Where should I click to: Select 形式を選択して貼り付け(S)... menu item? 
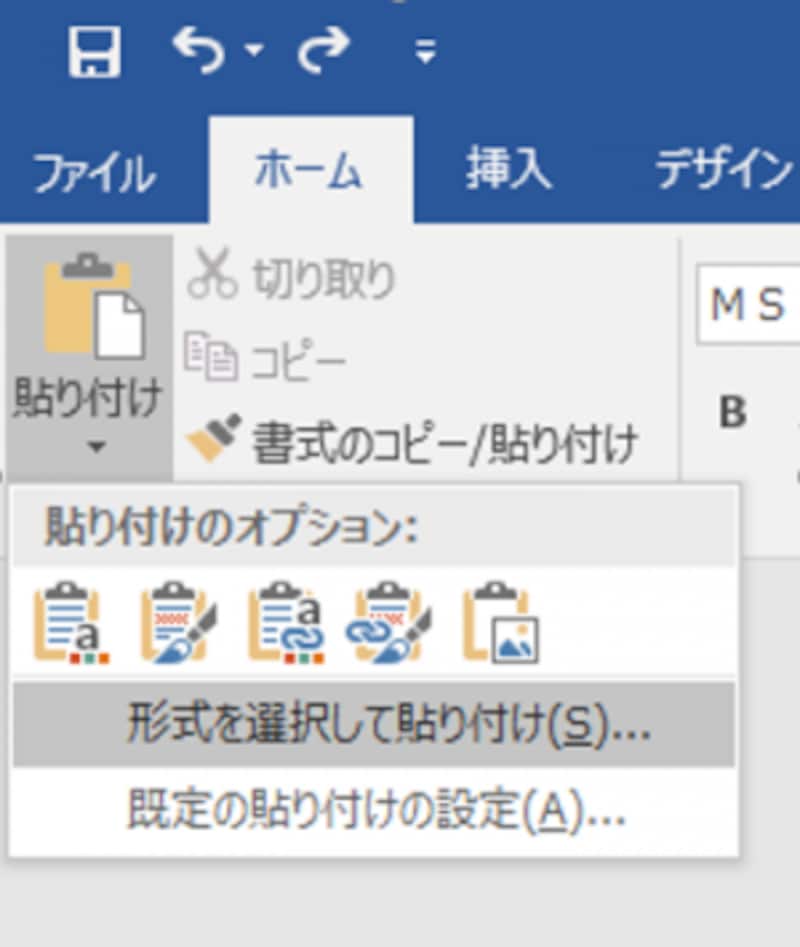[x=374, y=725]
